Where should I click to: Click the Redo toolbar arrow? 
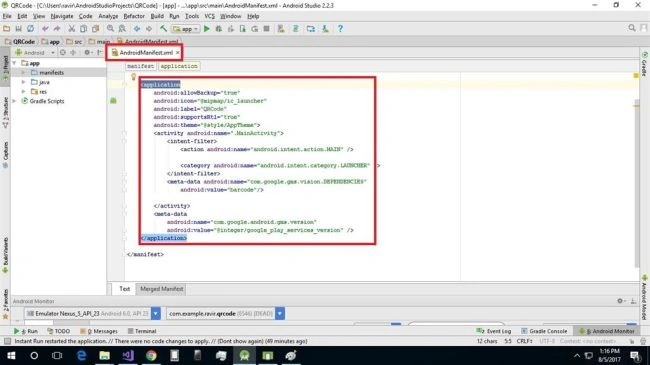57,29
